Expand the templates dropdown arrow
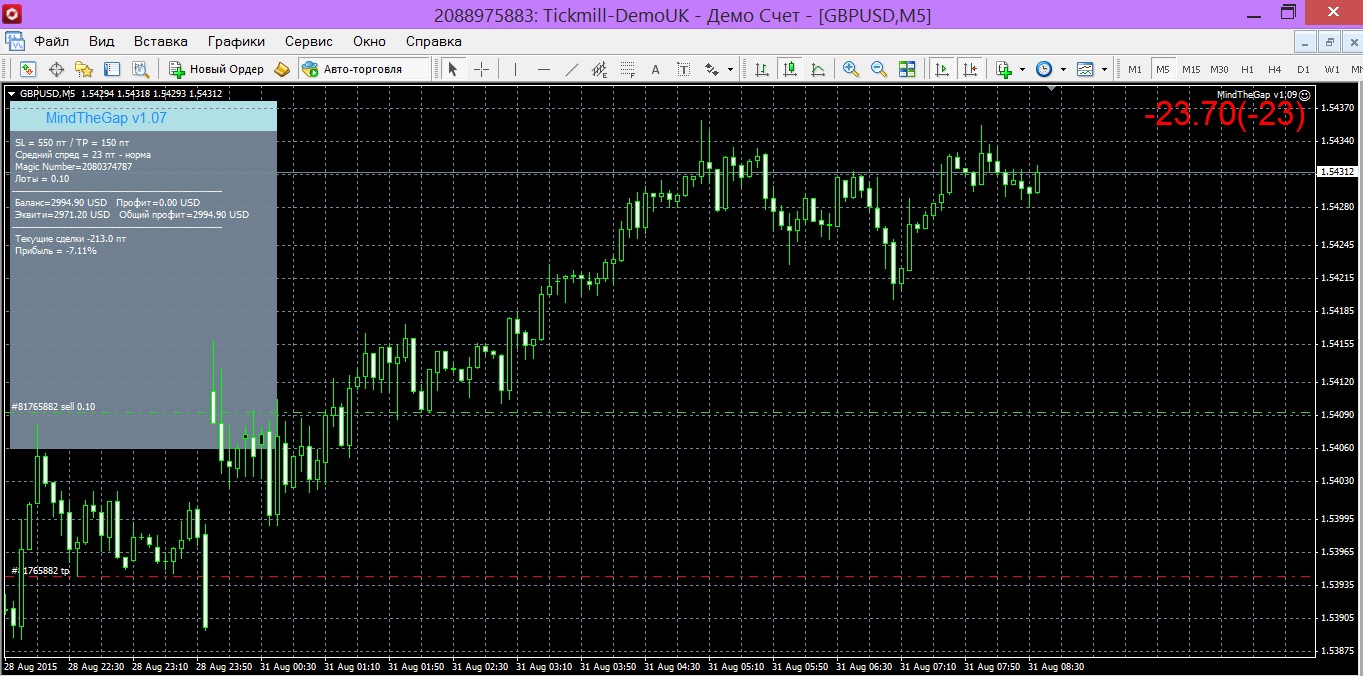 1104,70
